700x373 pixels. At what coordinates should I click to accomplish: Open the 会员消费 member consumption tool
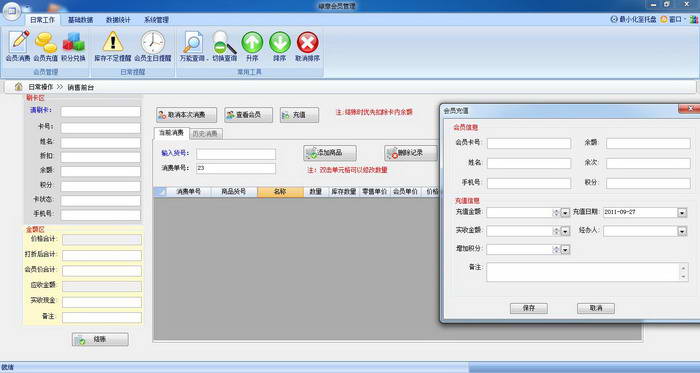click(x=18, y=46)
